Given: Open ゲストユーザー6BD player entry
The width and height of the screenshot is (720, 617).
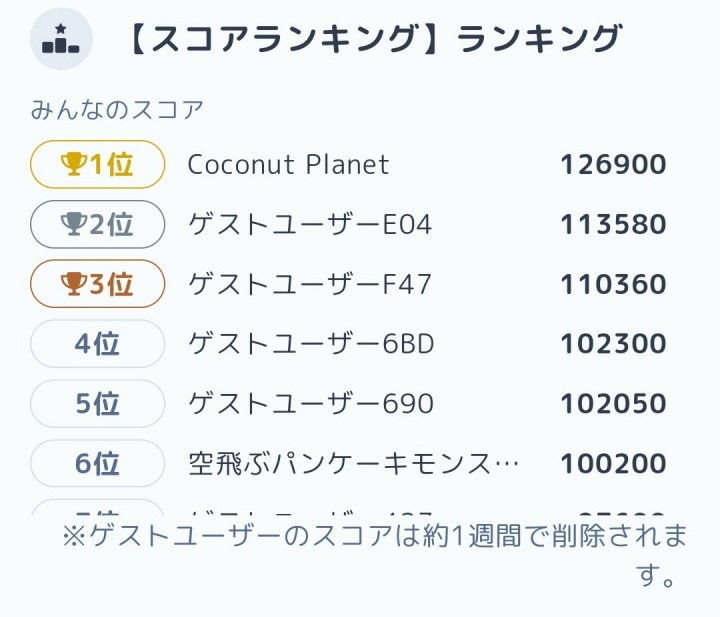Looking at the screenshot, I should 311,343.
